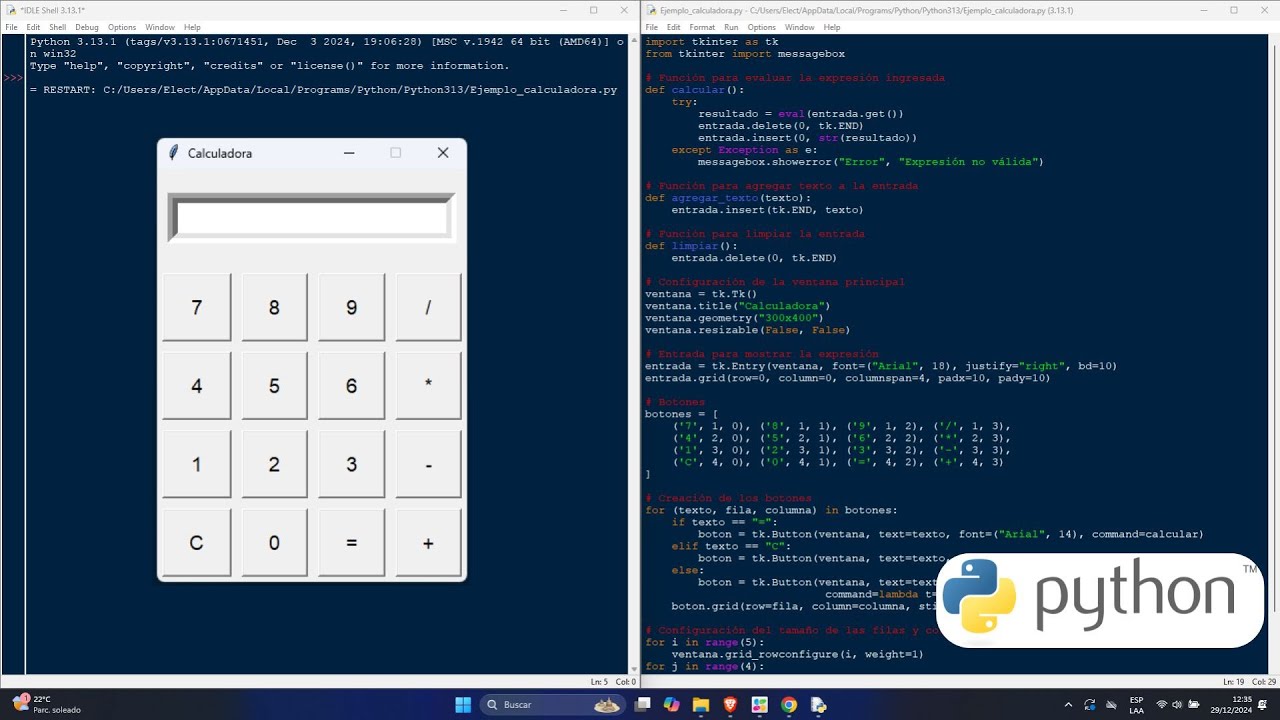Image resolution: width=1280 pixels, height=720 pixels.
Task: Open File menu in IDLE Shell window
Action: [11, 27]
